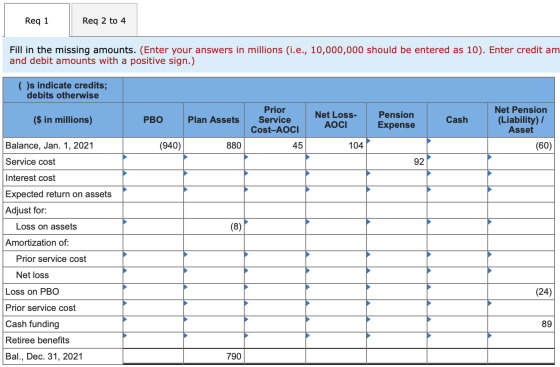This screenshot has width=560, height=367.
Task: Click Expected return on assets Plan Assets cell
Action: [x=214, y=194]
